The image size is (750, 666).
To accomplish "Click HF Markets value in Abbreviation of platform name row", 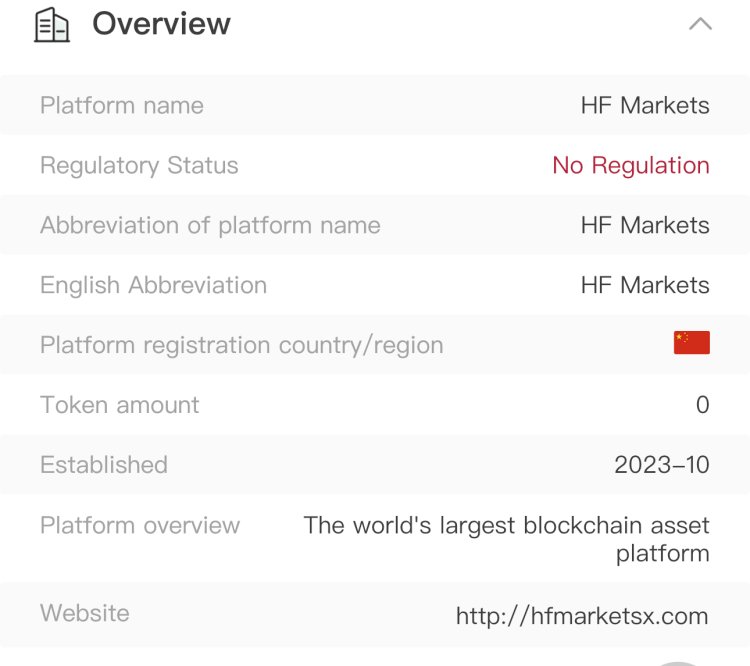I will click(645, 225).
